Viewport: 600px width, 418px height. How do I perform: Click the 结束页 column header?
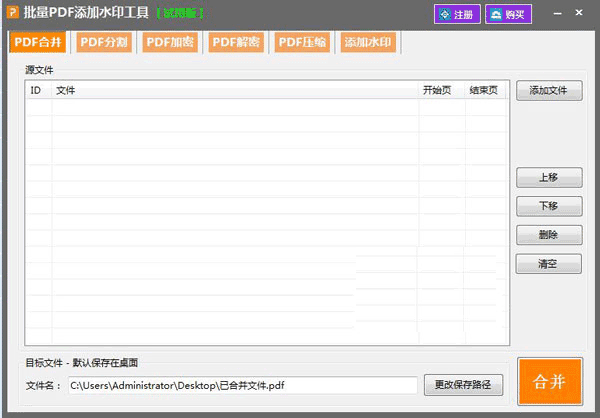tap(486, 91)
